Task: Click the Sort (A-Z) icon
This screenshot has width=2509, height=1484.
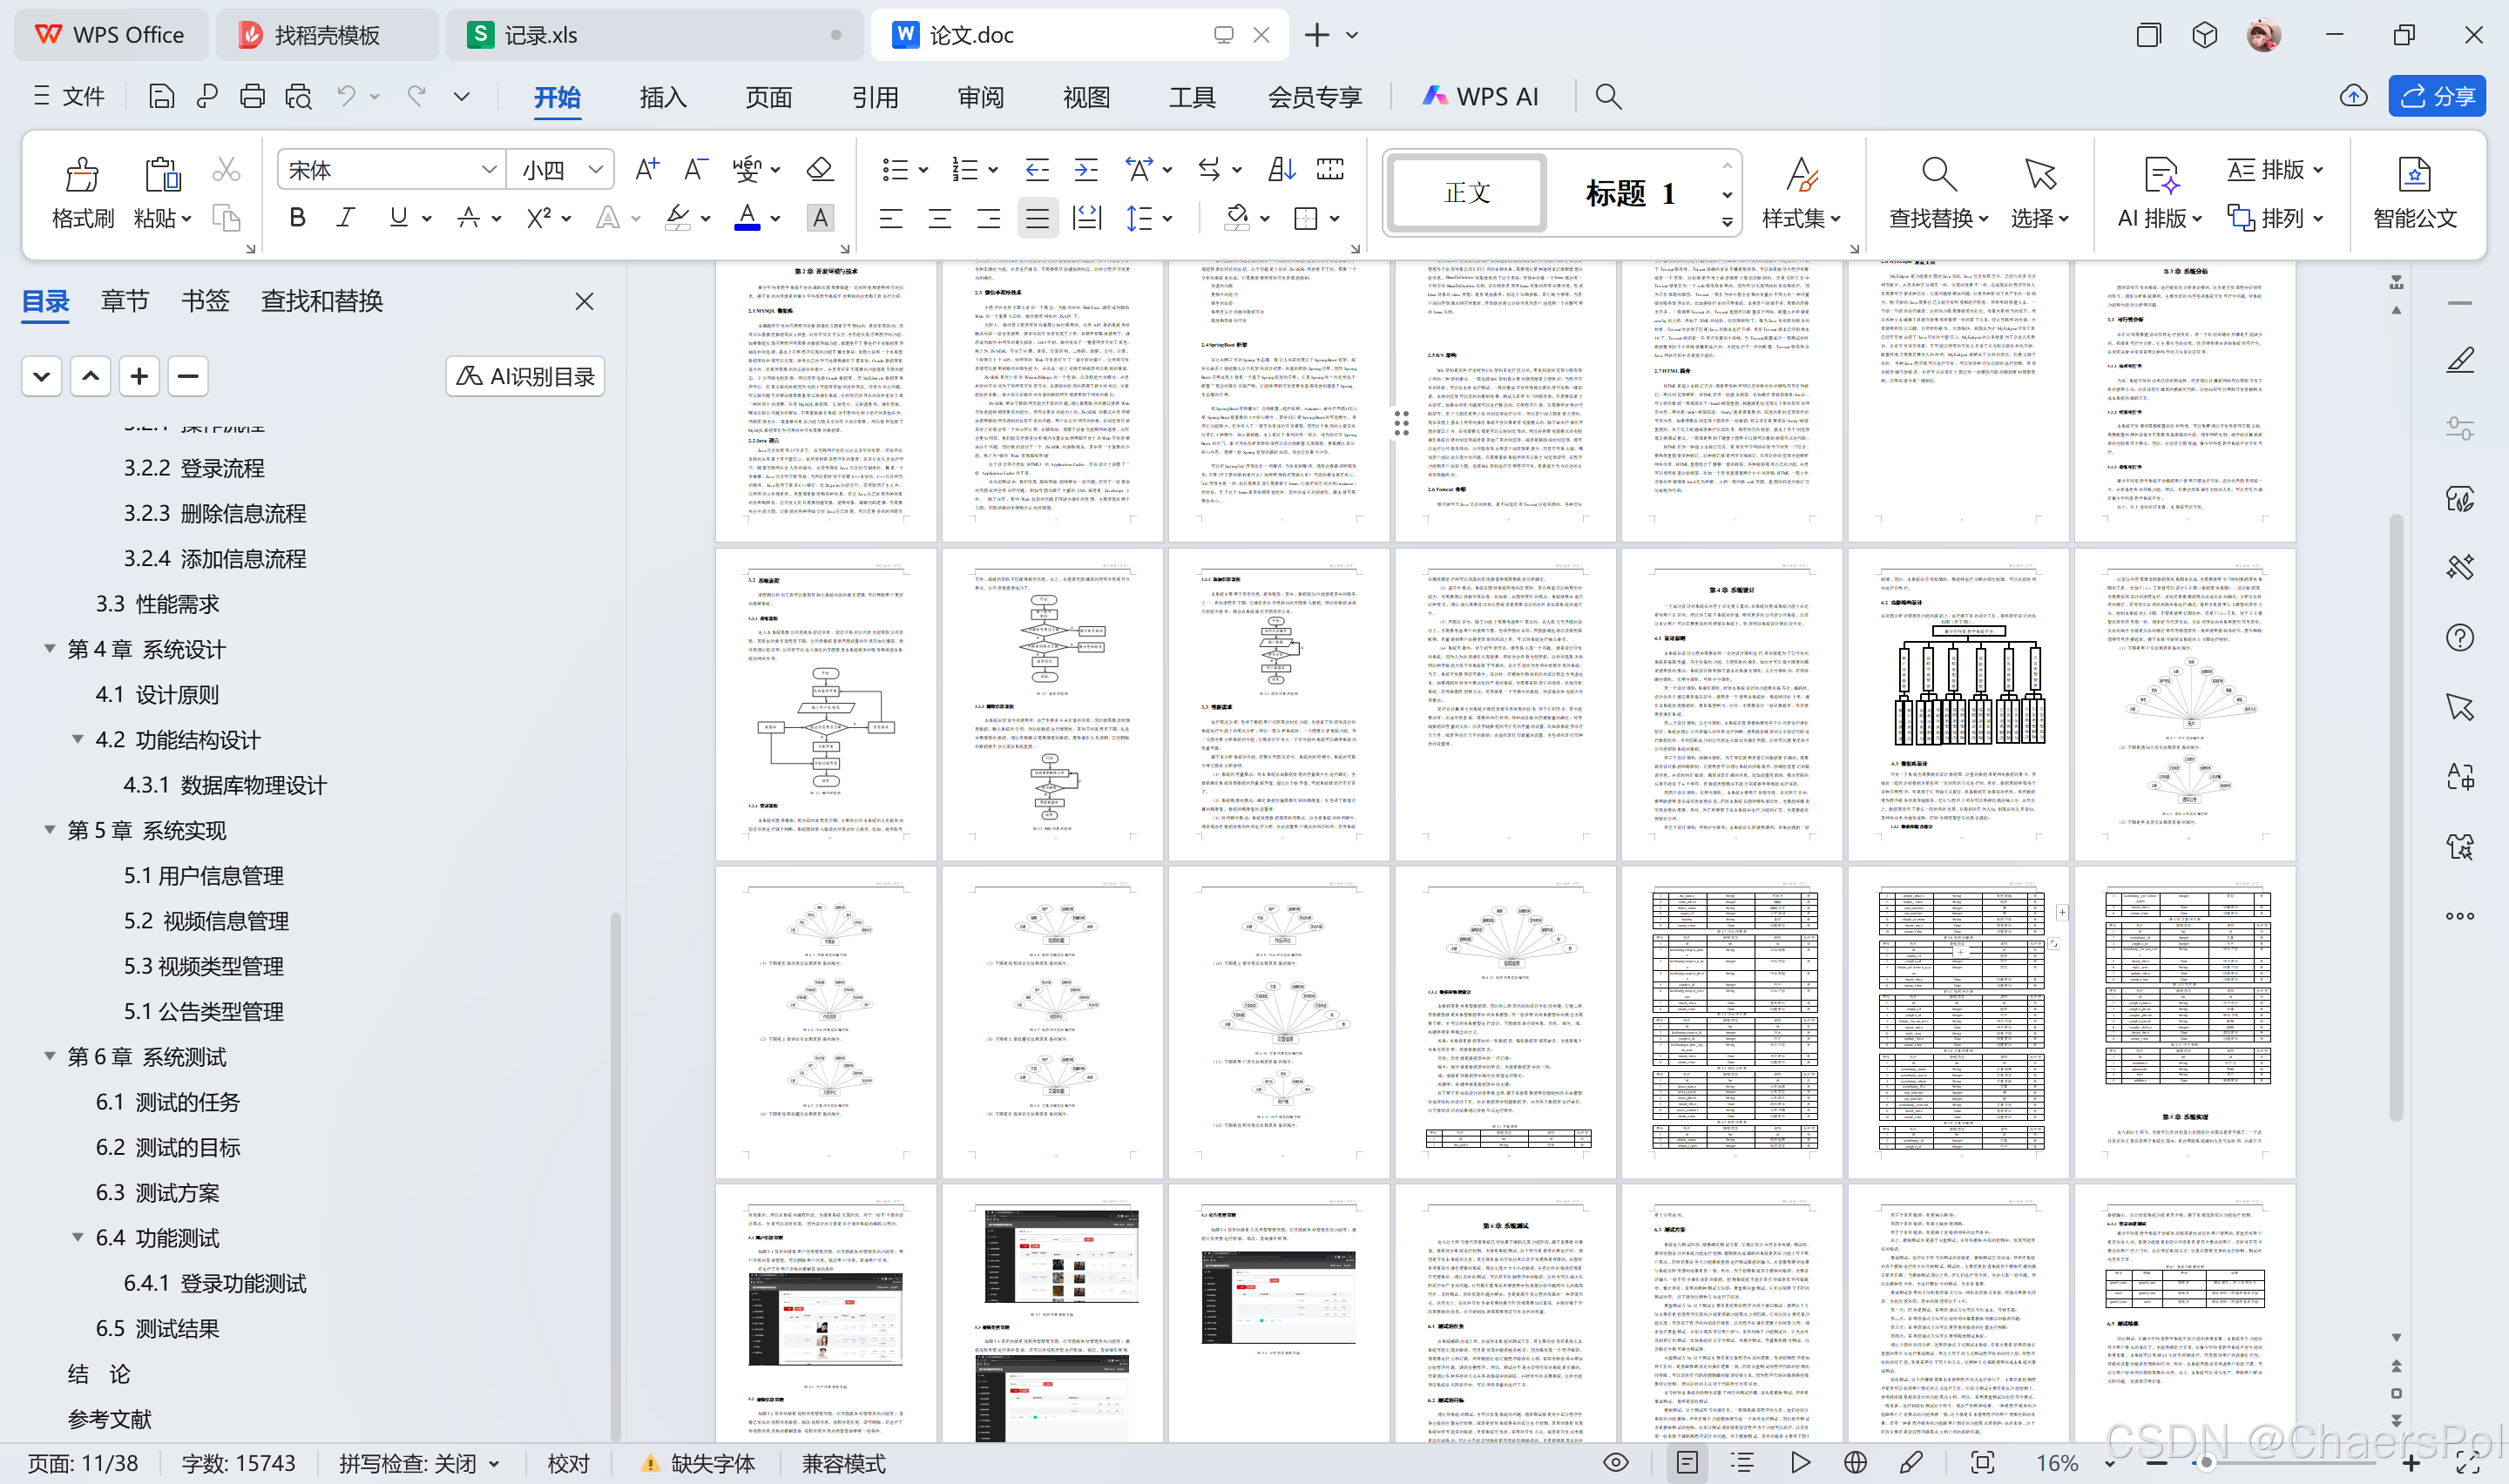Action: [1281, 169]
